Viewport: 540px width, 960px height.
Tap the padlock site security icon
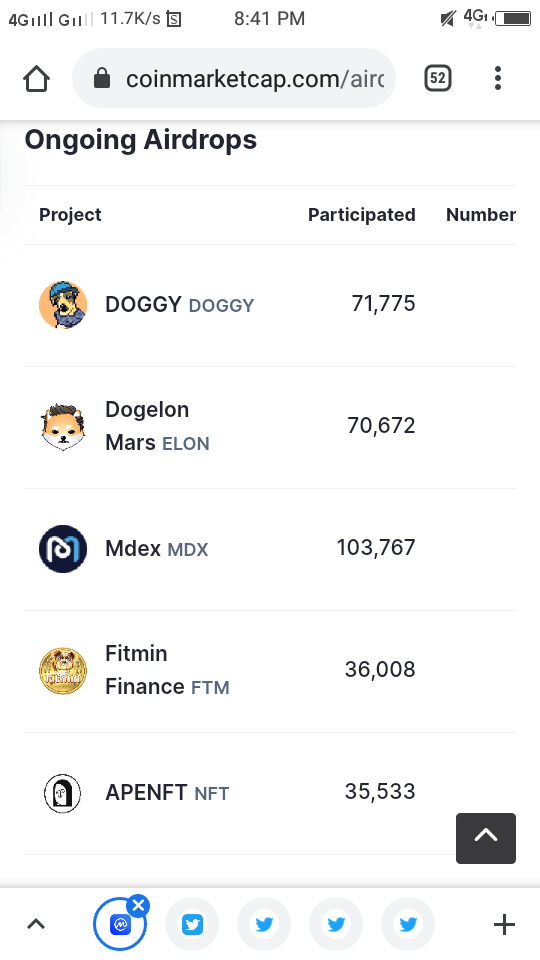[x=102, y=78]
